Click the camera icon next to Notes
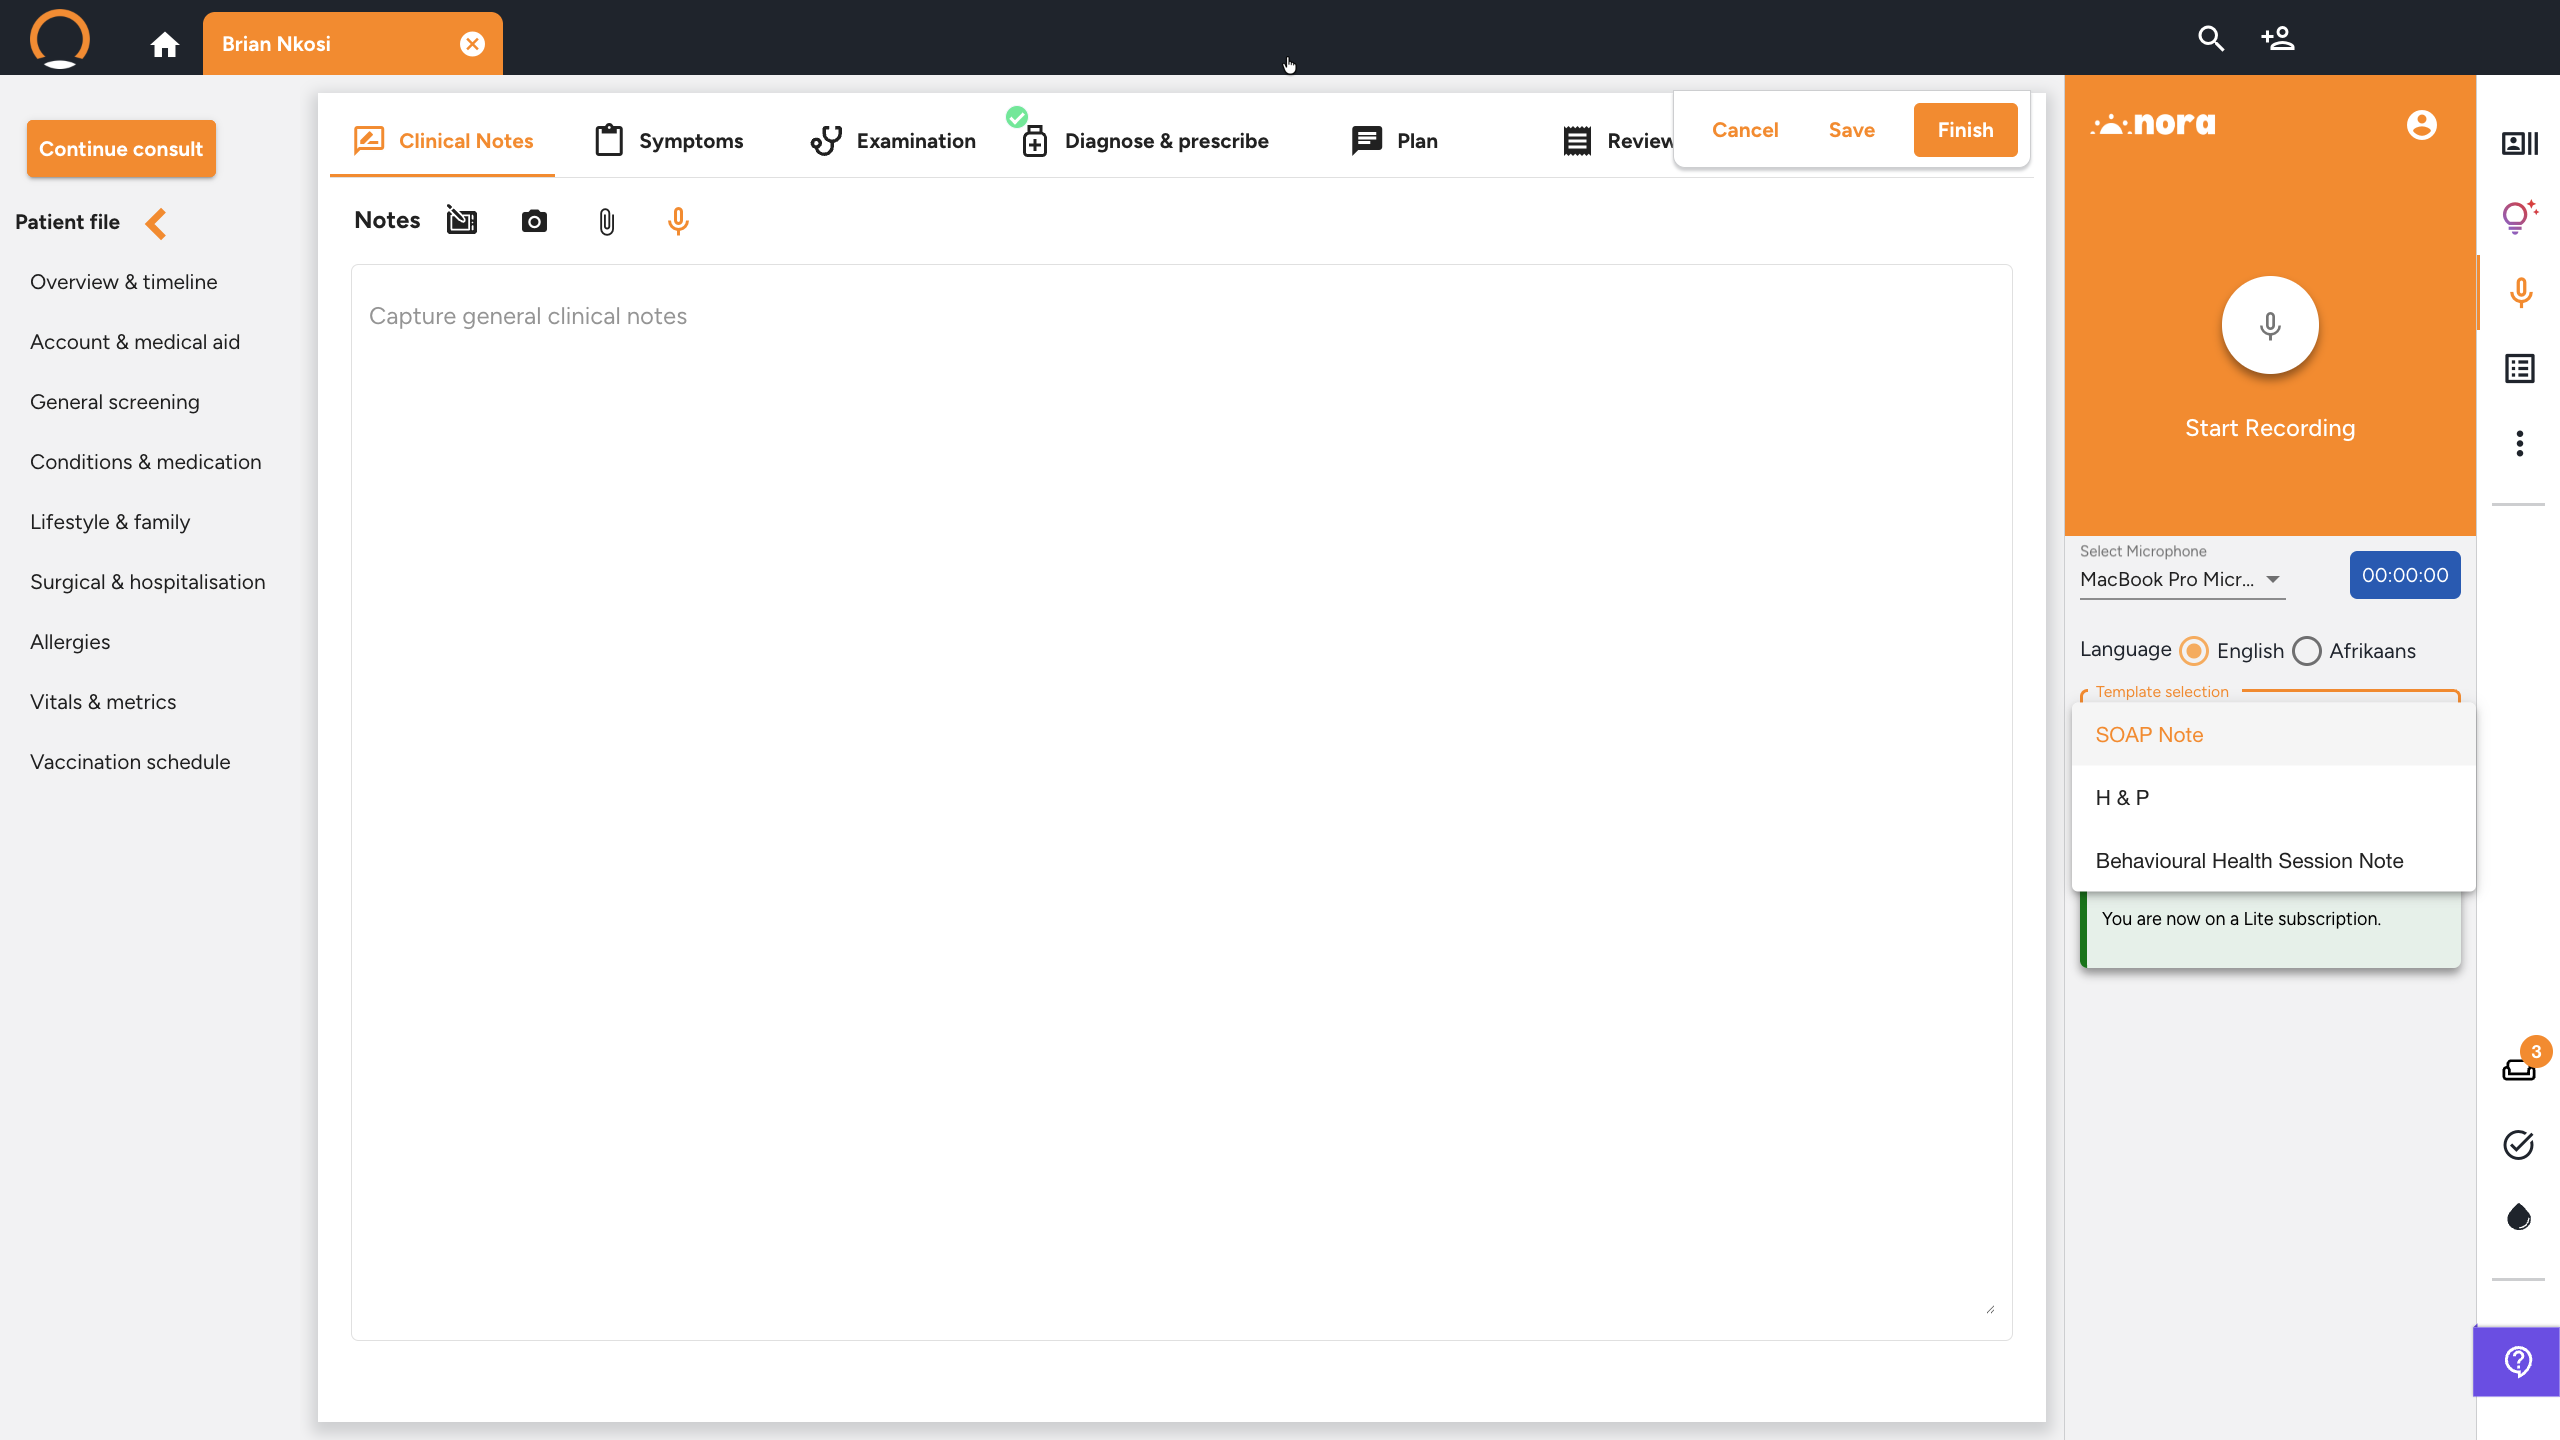2560x1440 pixels. [x=534, y=221]
